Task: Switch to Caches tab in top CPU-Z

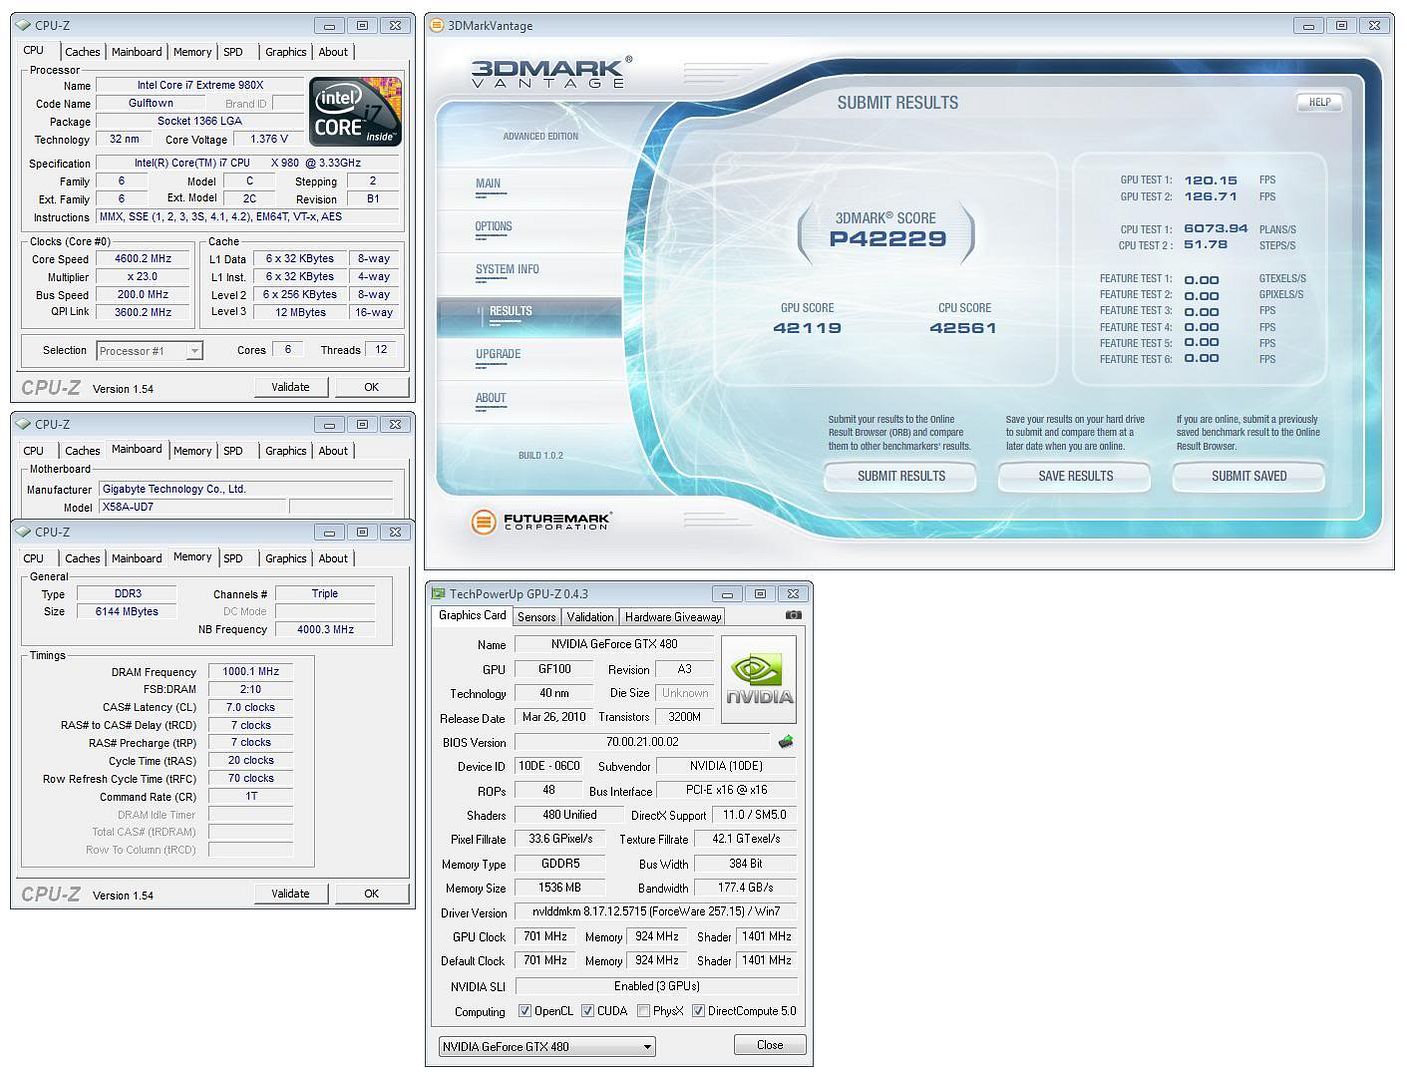Action: pos(82,52)
